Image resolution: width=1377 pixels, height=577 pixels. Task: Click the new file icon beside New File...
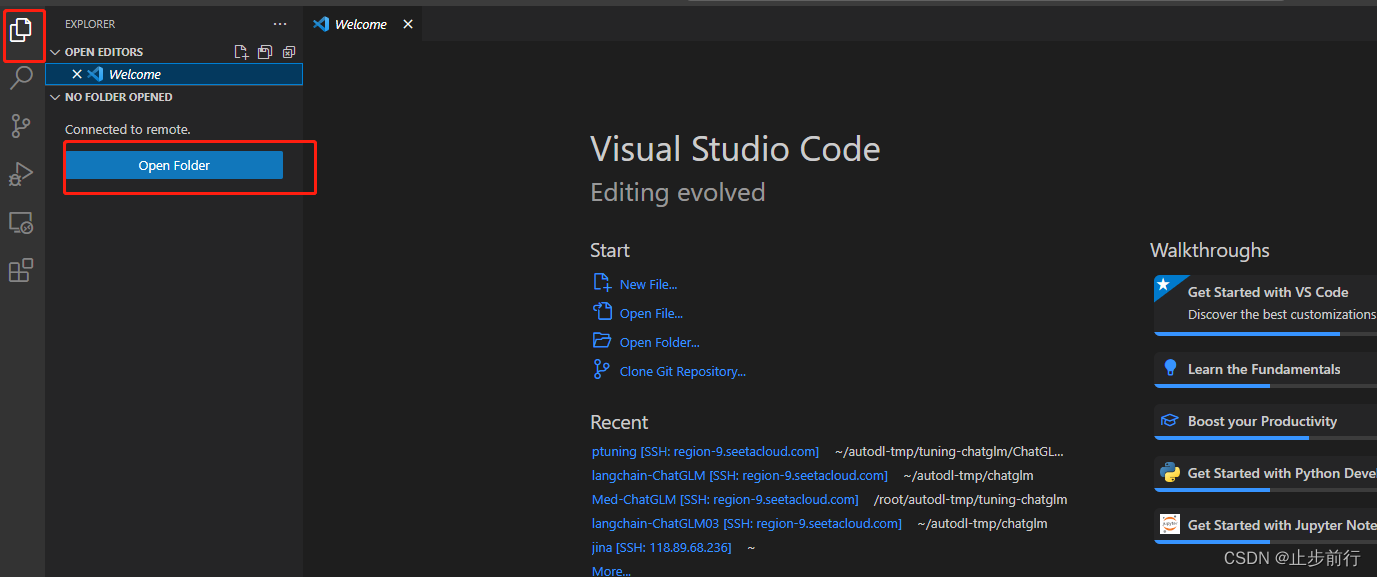point(602,283)
